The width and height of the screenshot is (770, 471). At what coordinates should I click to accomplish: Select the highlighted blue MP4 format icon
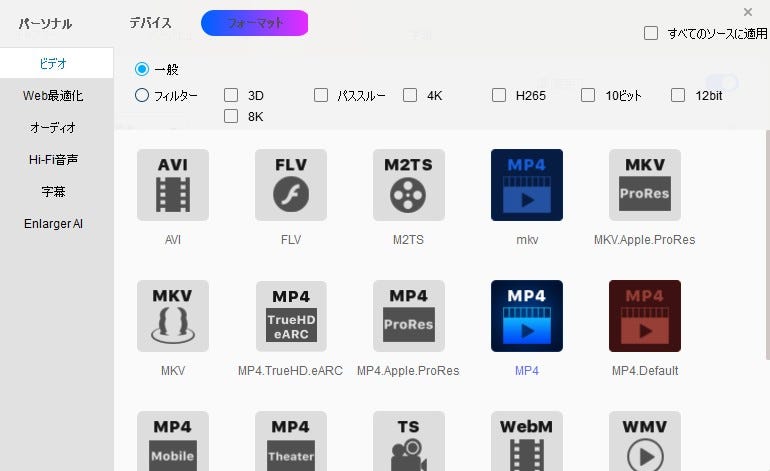click(527, 316)
